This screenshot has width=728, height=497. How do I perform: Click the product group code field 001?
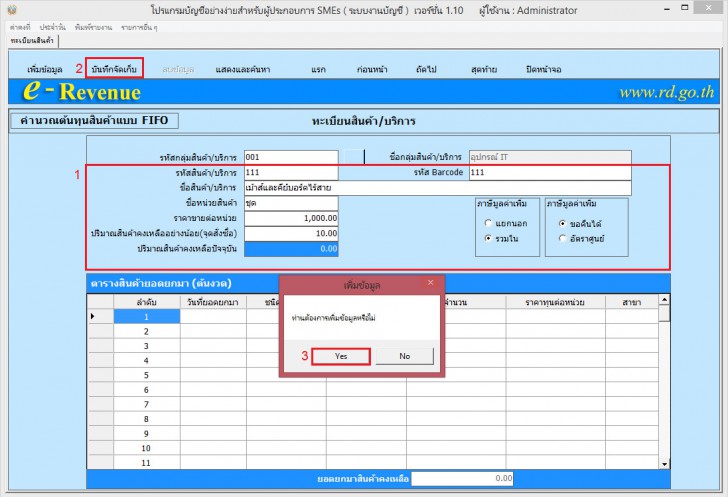click(x=291, y=157)
